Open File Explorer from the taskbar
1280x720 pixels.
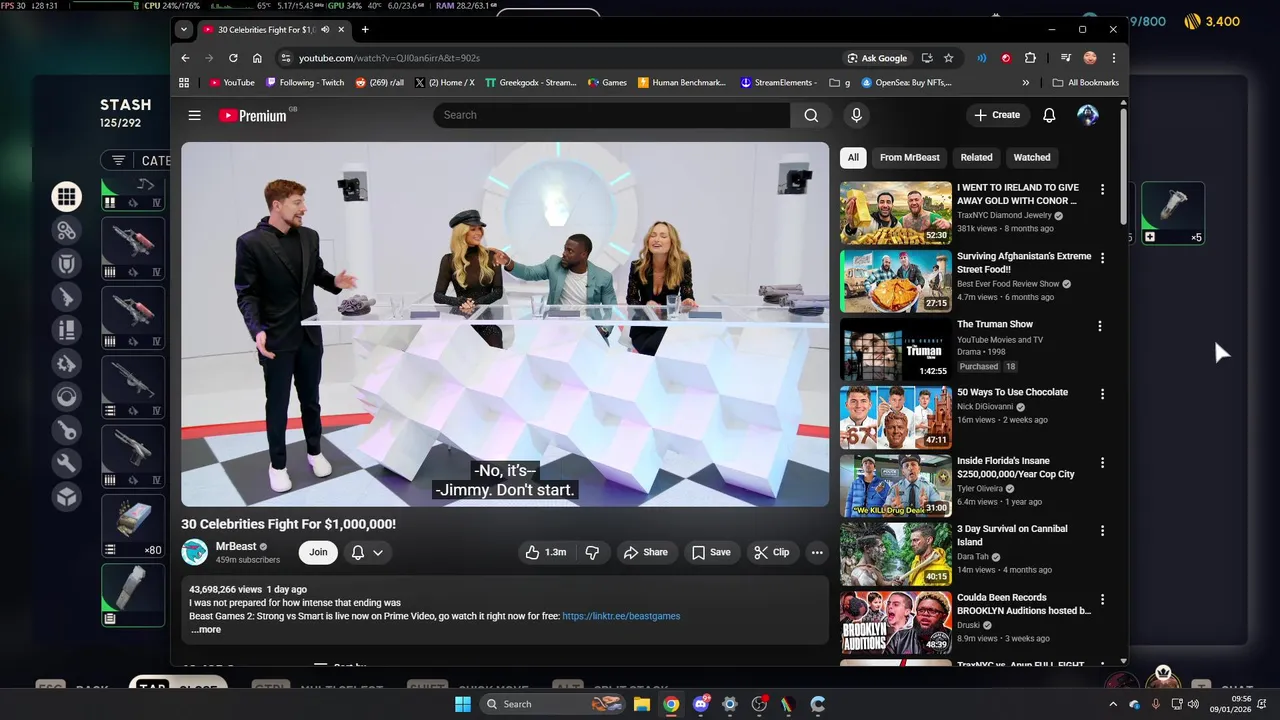click(x=642, y=704)
